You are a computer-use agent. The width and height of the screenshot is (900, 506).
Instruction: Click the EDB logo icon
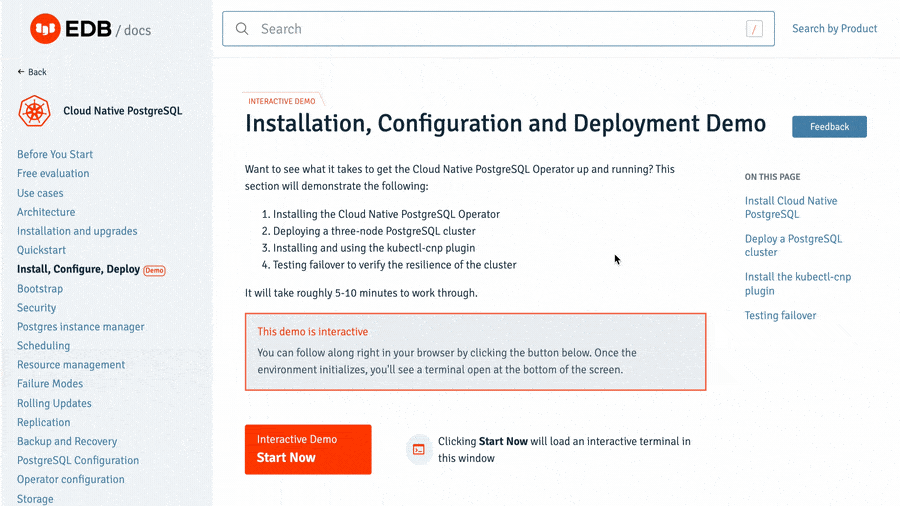45,29
